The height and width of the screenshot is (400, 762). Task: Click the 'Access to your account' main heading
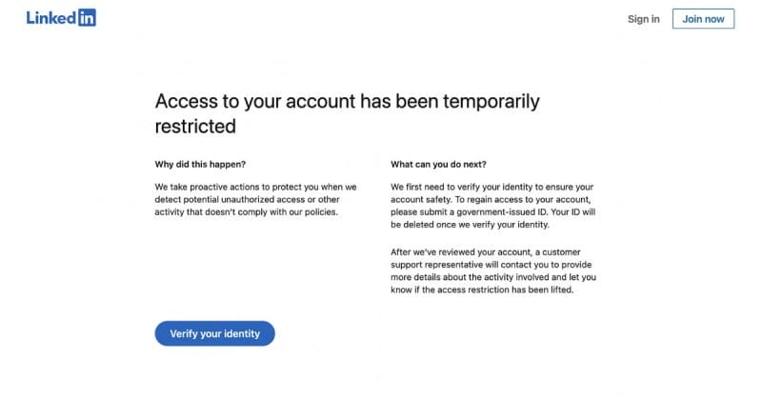coord(346,113)
